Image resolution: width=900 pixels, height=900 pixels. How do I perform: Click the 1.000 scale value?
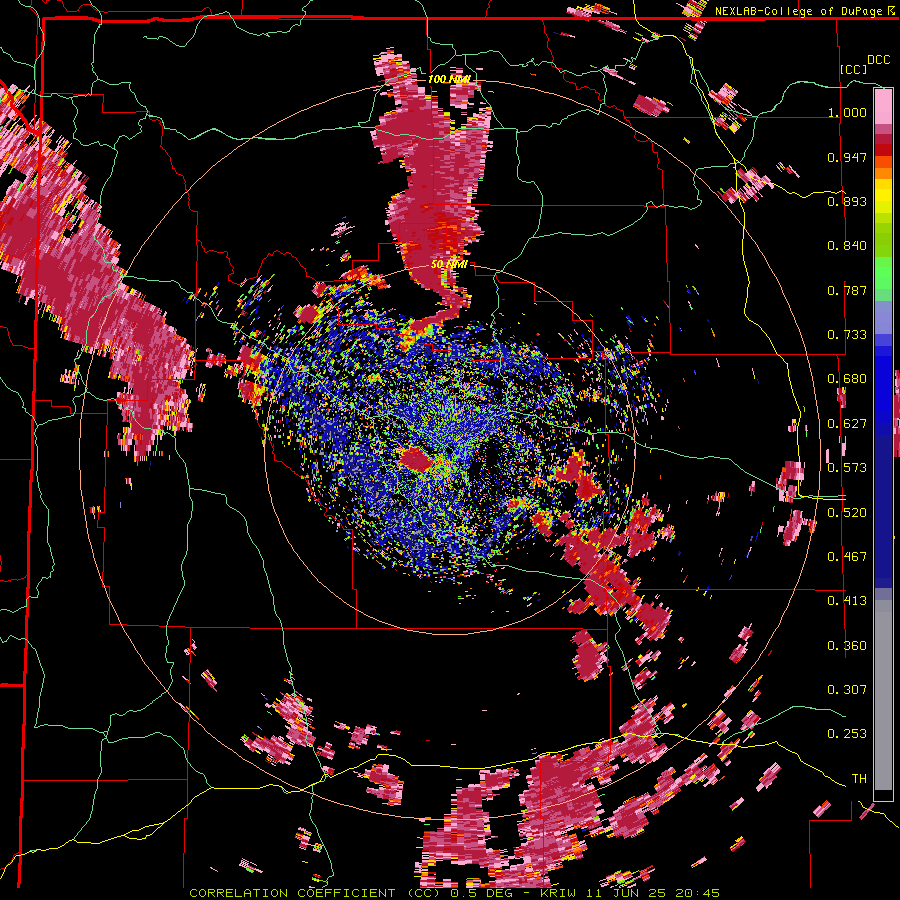coord(847,112)
